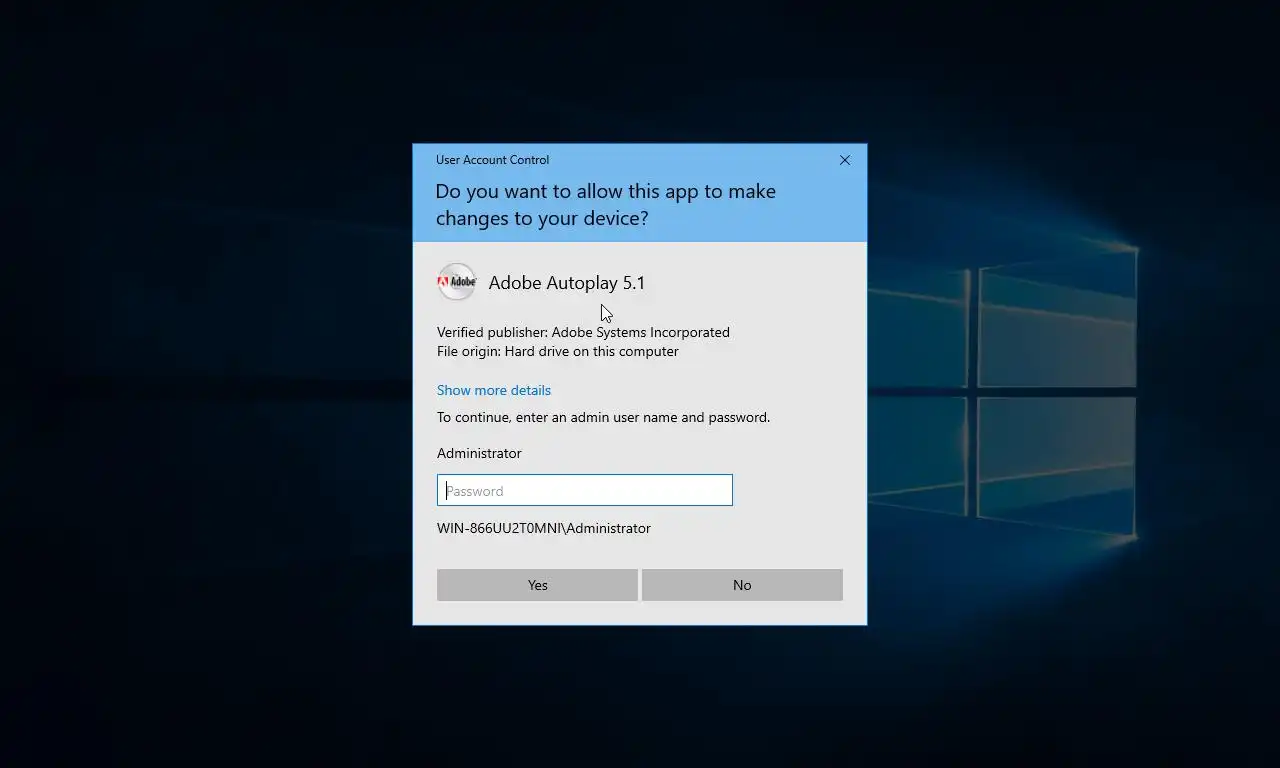Click the 'Do you want to allow' heading
The height and width of the screenshot is (768, 1280).
pyautogui.click(x=606, y=204)
